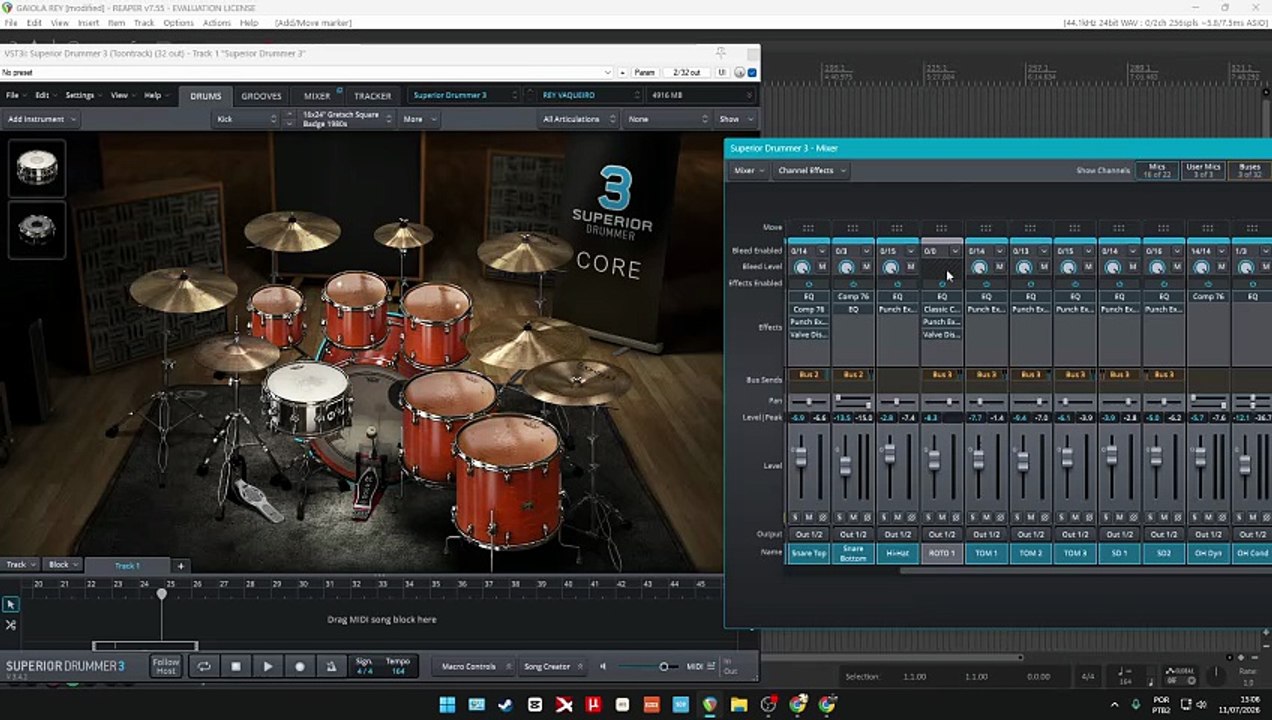
Task: Open the Settings menu in Superior Drummer
Action: point(83,96)
